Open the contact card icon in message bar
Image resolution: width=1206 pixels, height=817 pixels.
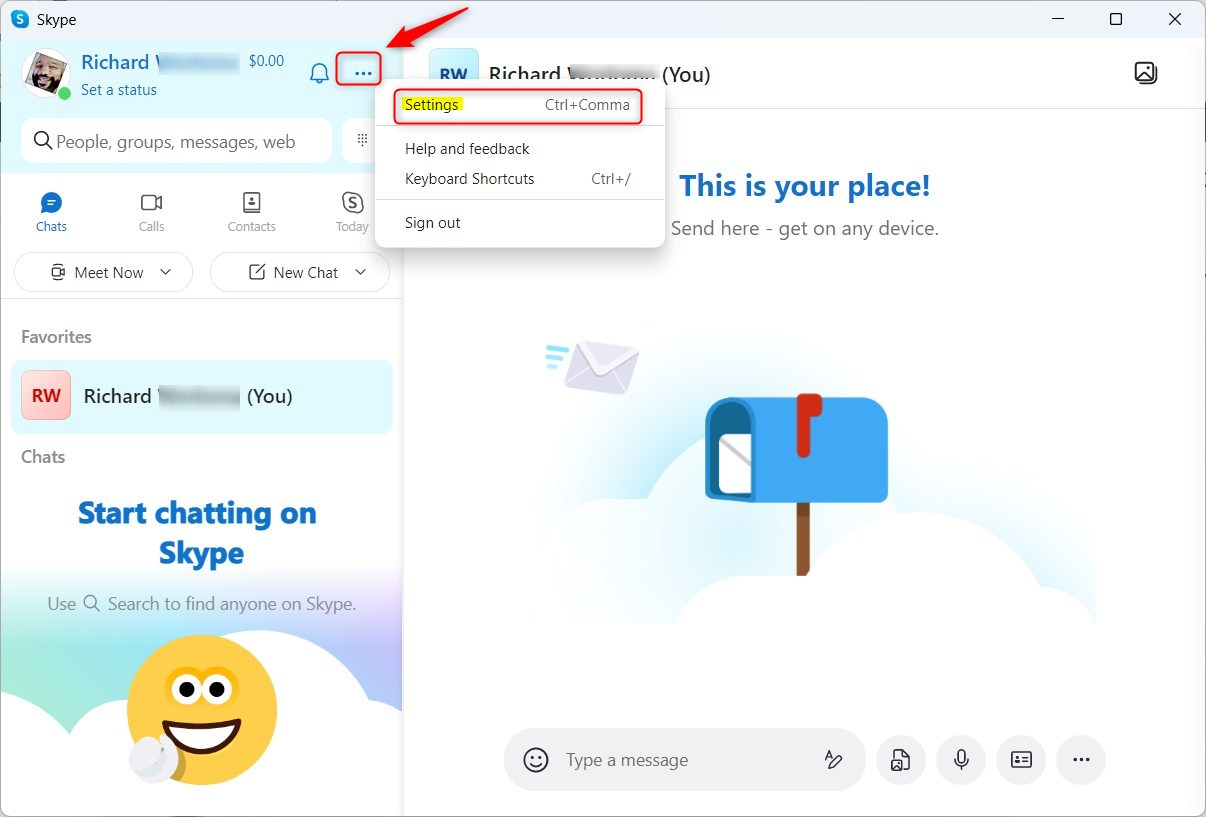point(1021,760)
